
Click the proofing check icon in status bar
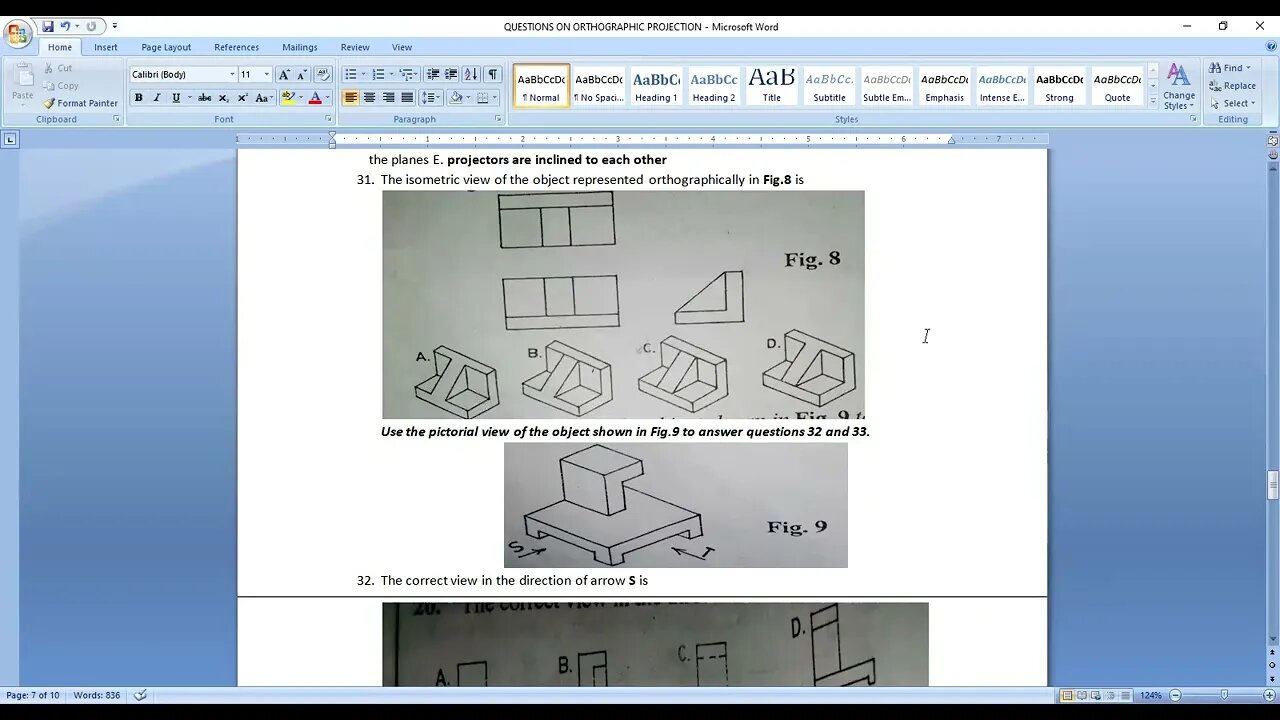(141, 695)
